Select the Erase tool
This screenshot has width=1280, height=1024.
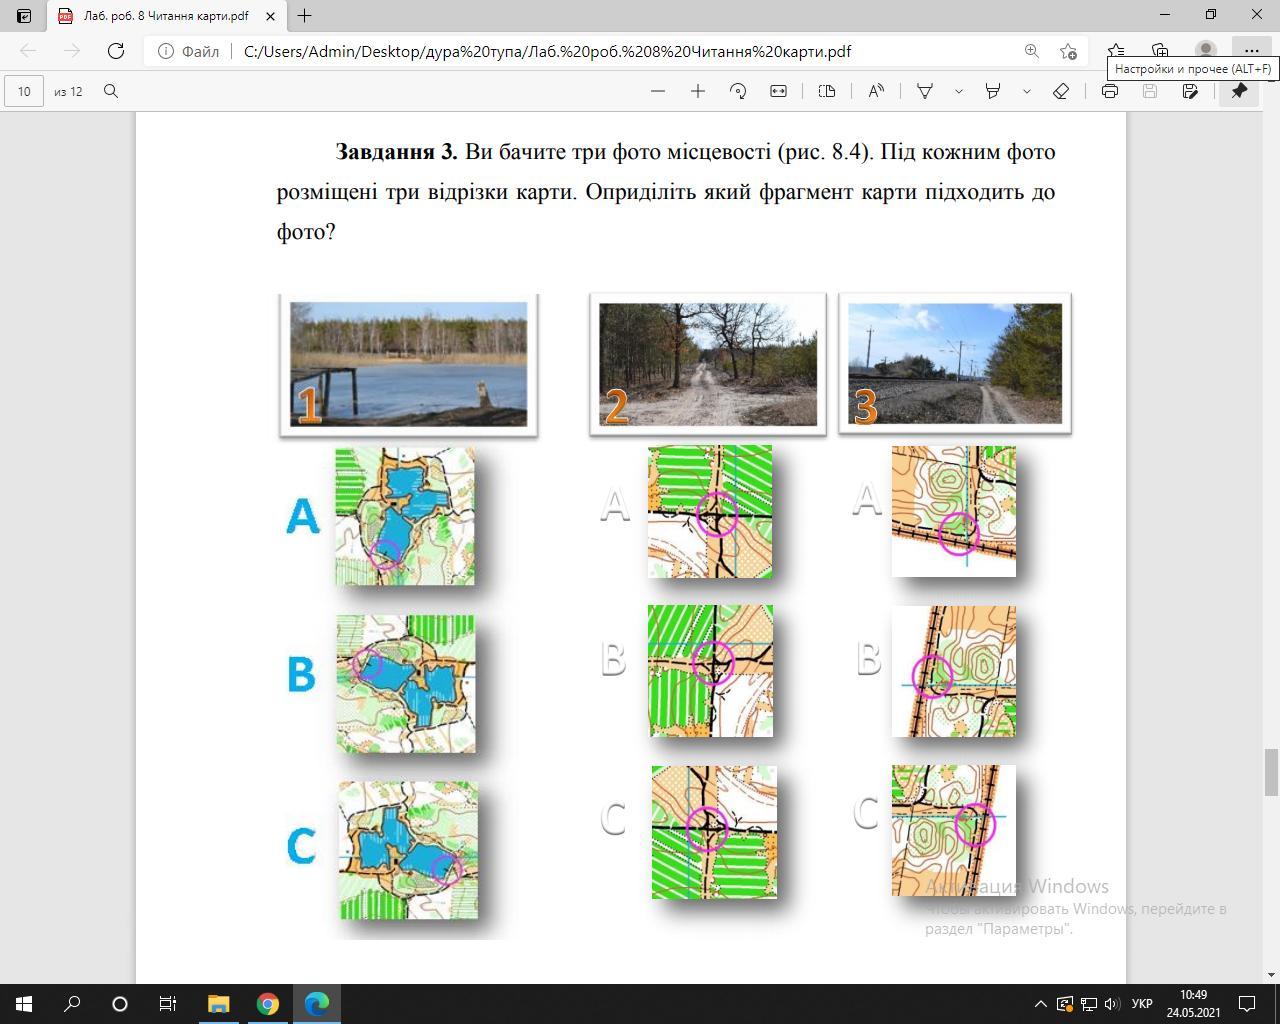tap(1061, 91)
